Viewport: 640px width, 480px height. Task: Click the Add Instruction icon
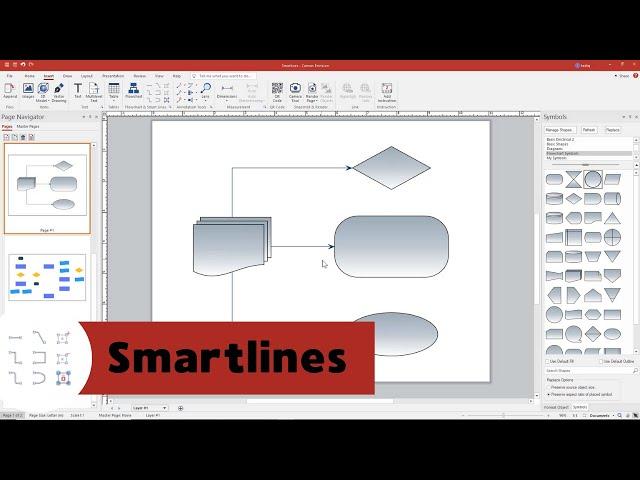[387, 92]
